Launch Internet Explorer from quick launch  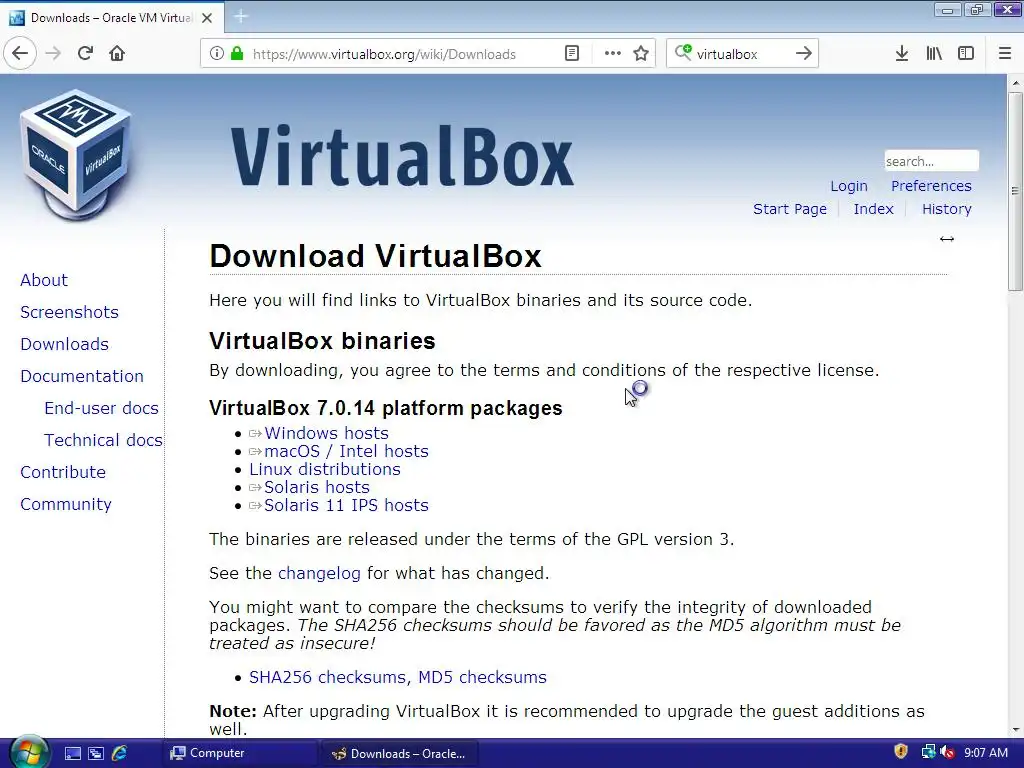(x=120, y=753)
